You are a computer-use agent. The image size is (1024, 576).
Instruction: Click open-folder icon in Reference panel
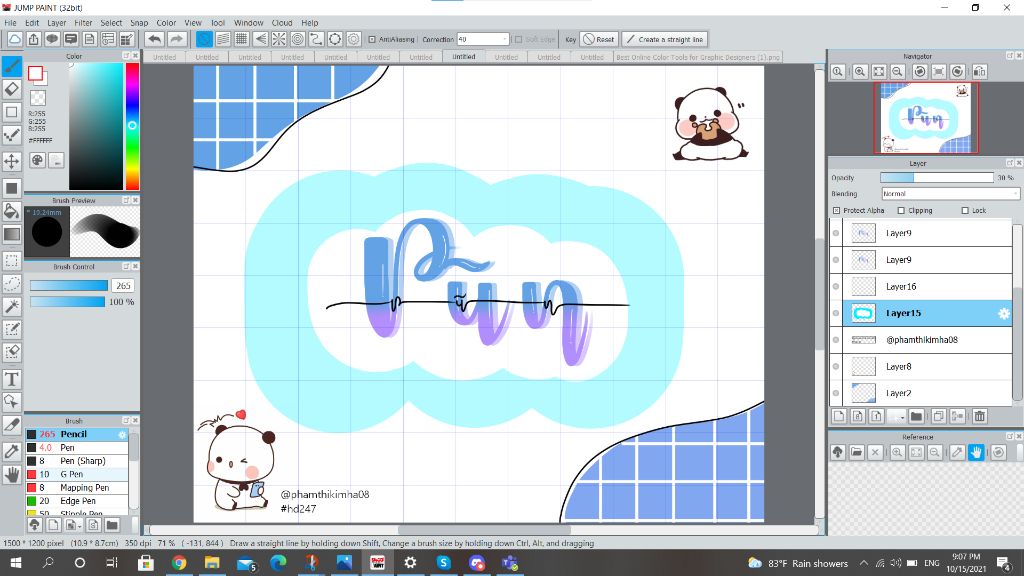pos(857,452)
